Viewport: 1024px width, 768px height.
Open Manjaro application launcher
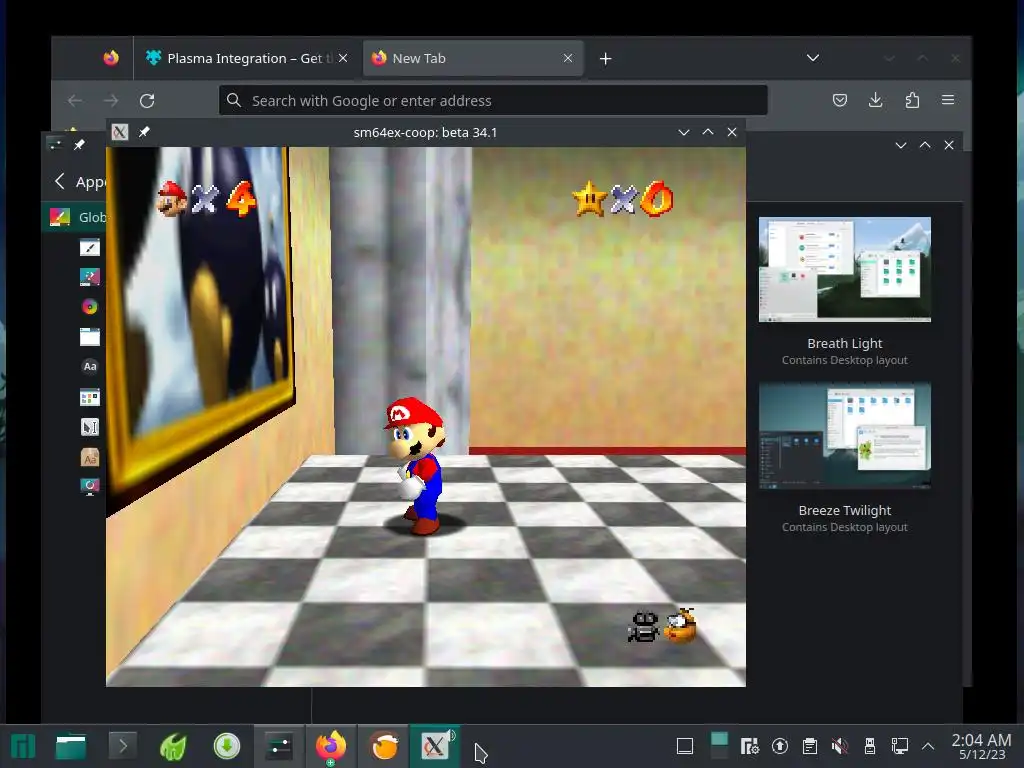coord(22,746)
